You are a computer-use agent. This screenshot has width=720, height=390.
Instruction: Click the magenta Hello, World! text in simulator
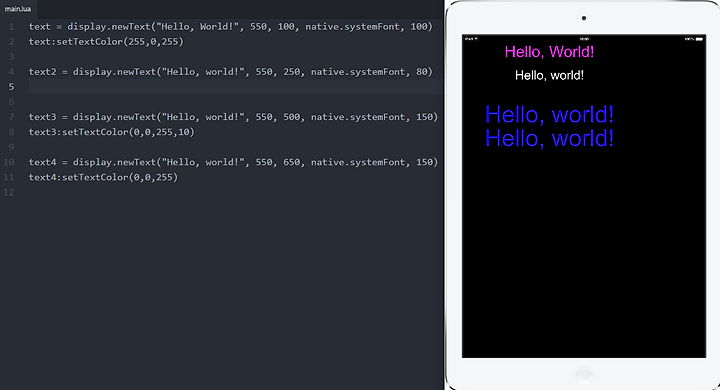click(x=549, y=52)
